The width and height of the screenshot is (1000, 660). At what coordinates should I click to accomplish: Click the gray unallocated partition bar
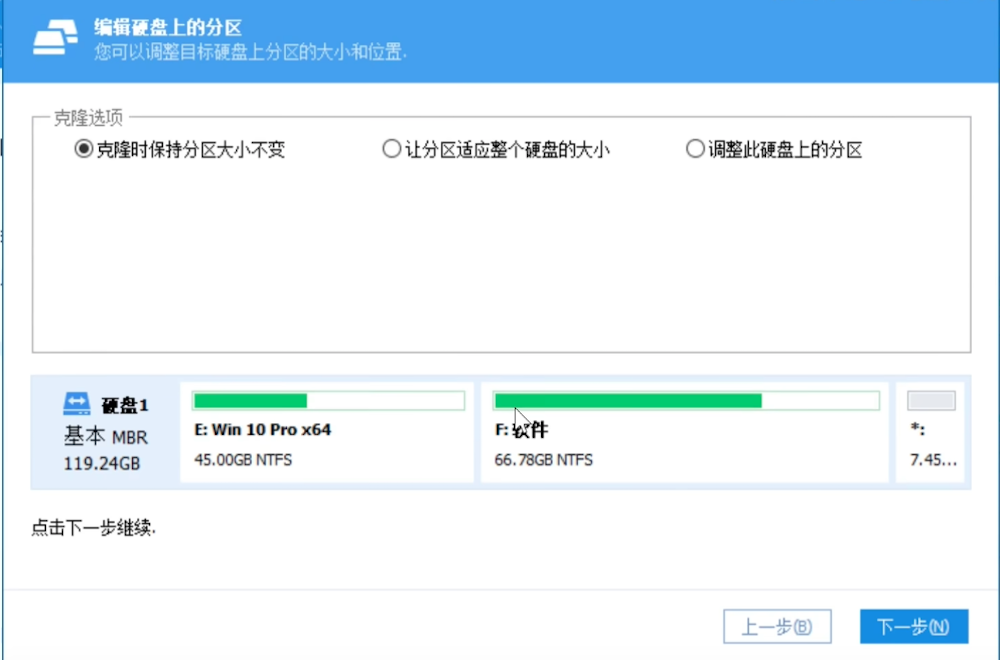point(930,401)
